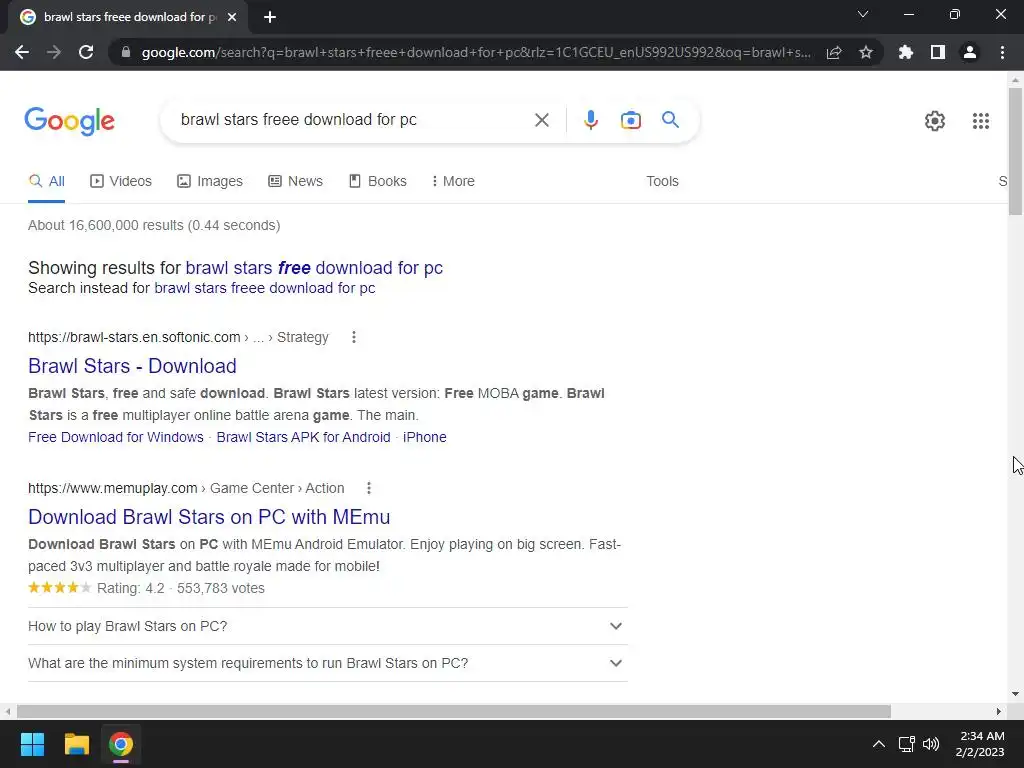Image resolution: width=1024 pixels, height=768 pixels.
Task: Close the brawl stars search tab
Action: pyautogui.click(x=232, y=17)
